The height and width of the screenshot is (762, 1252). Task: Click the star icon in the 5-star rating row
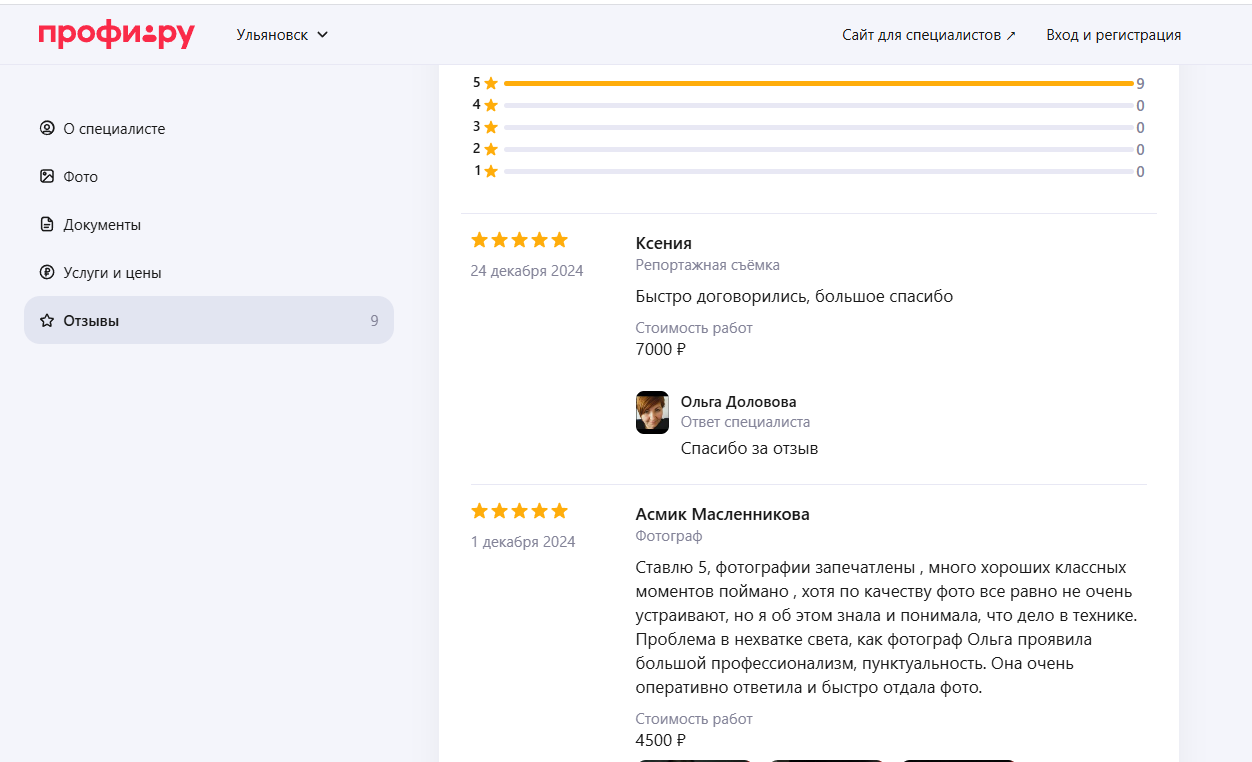(x=491, y=84)
